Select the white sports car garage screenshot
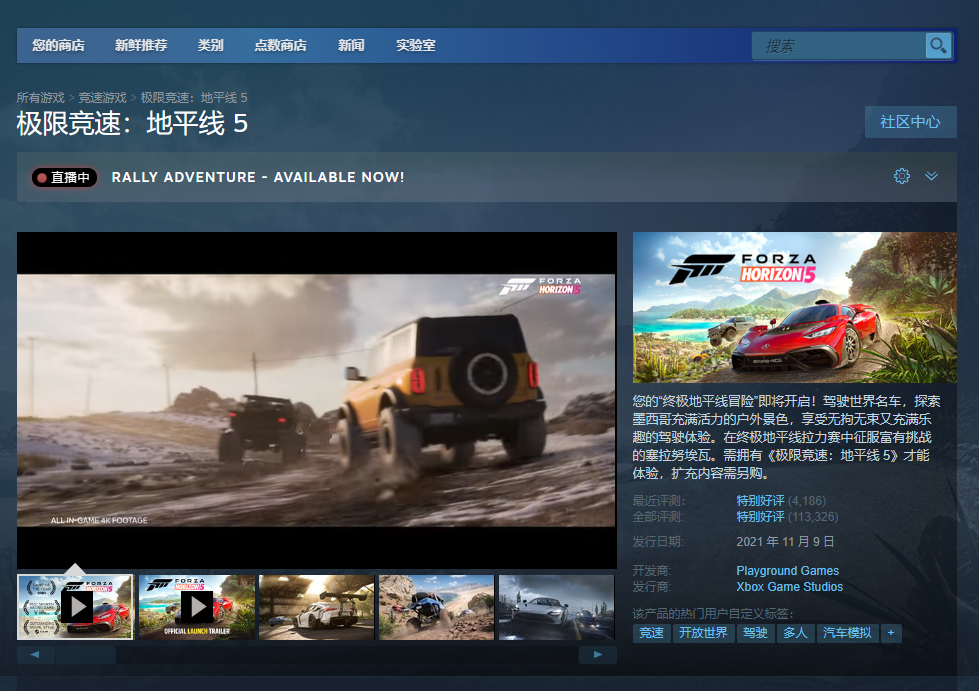The image size is (979, 691). click(317, 607)
